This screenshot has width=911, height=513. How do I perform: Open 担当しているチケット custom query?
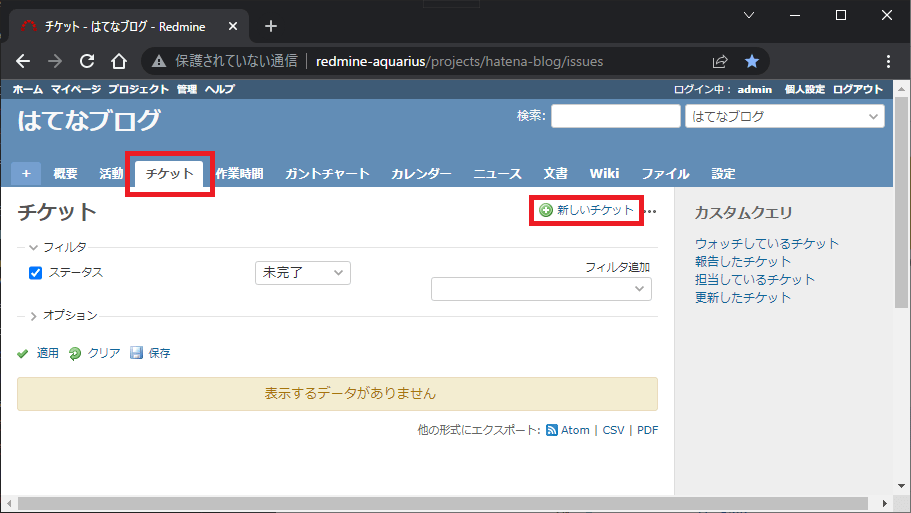click(x=755, y=280)
